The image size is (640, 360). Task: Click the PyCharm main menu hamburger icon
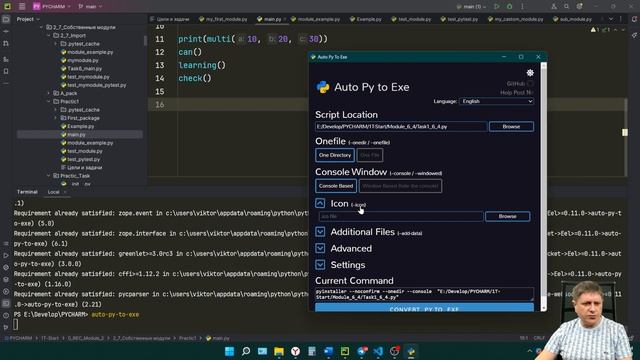22,7
